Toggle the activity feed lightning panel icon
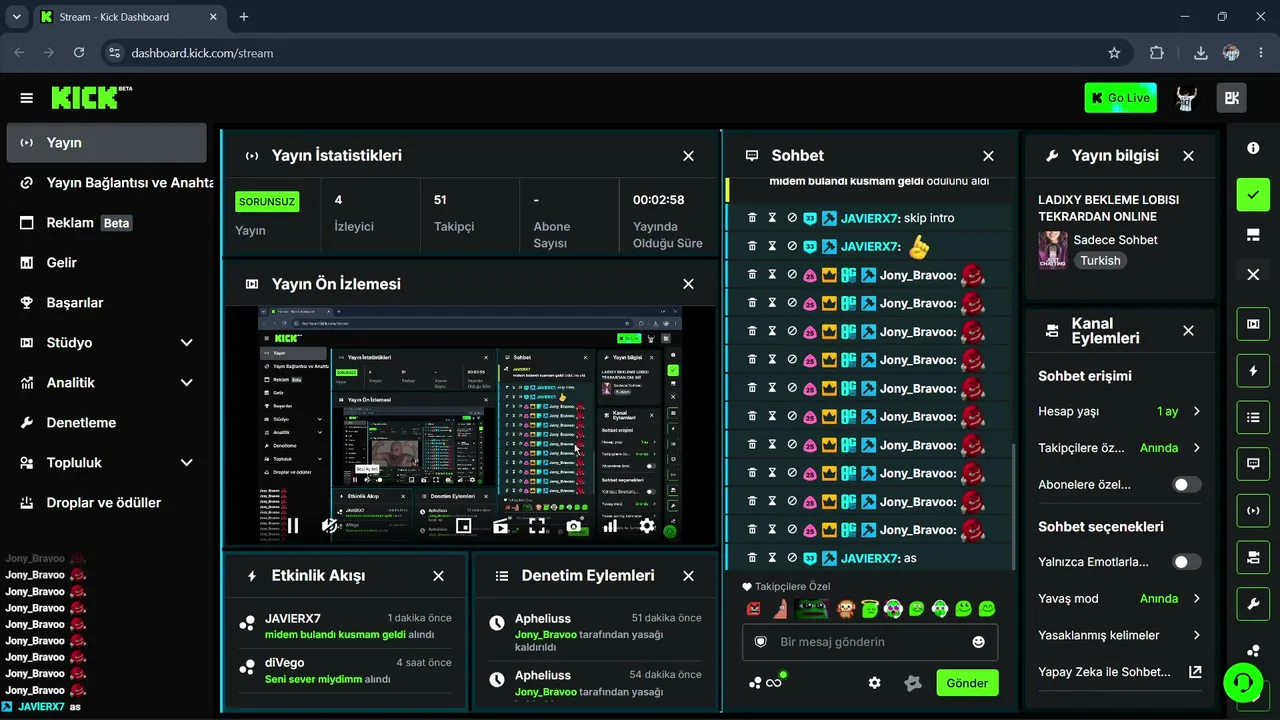This screenshot has width=1280, height=720. pos(1253,371)
